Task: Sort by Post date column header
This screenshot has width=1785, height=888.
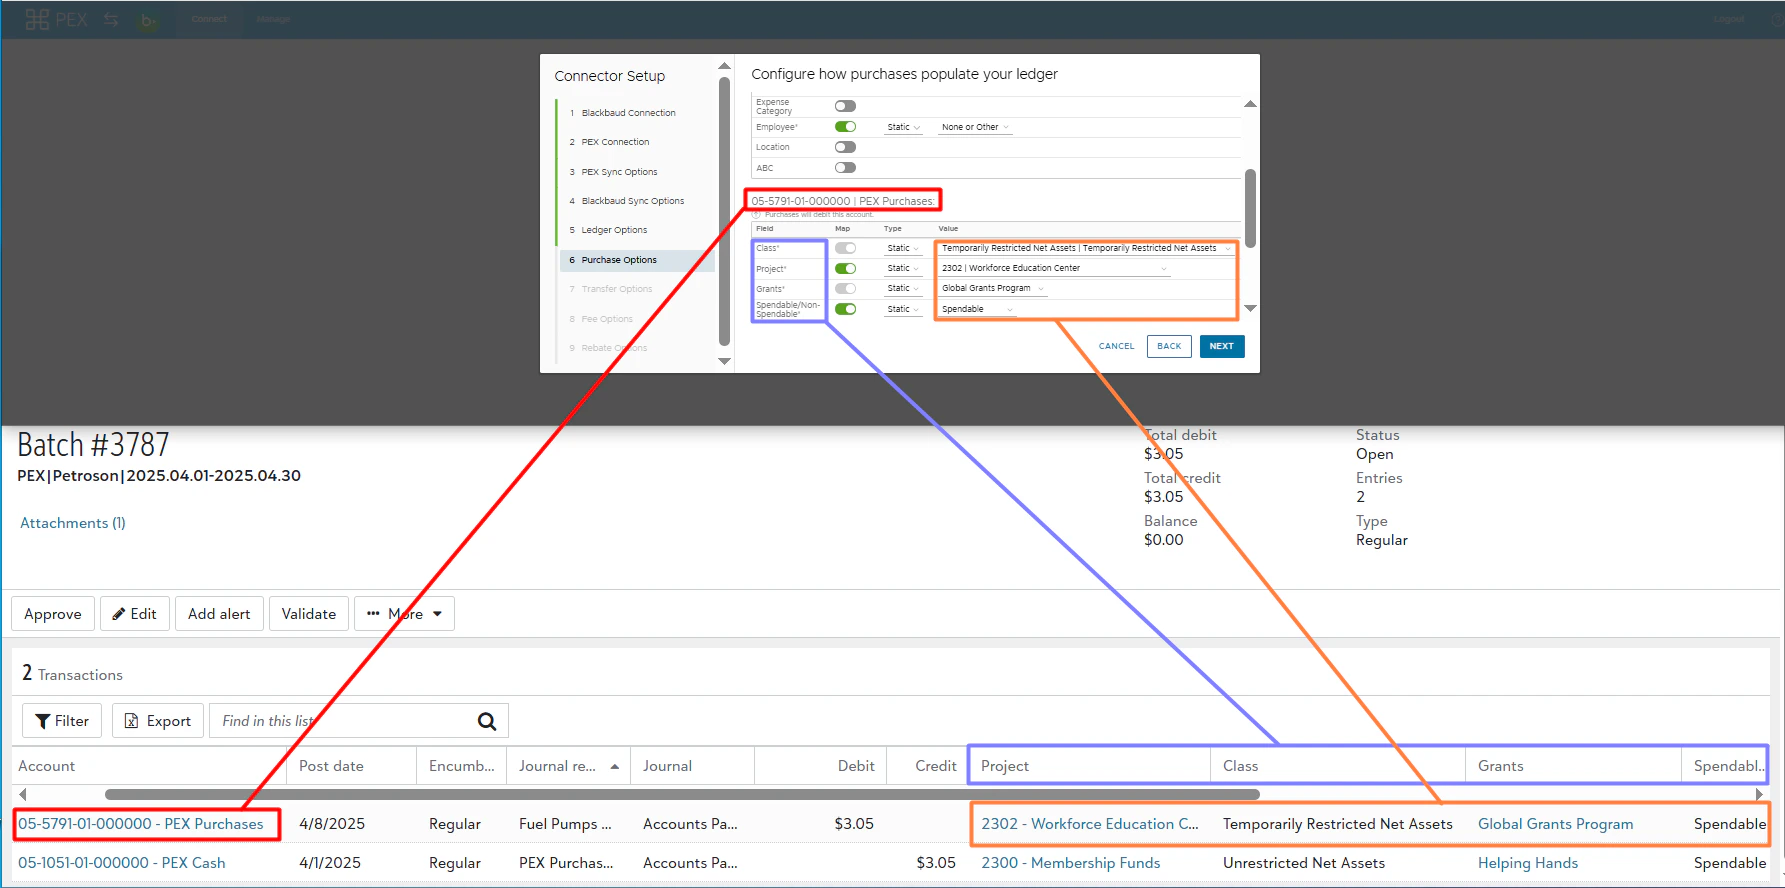Action: (x=351, y=766)
